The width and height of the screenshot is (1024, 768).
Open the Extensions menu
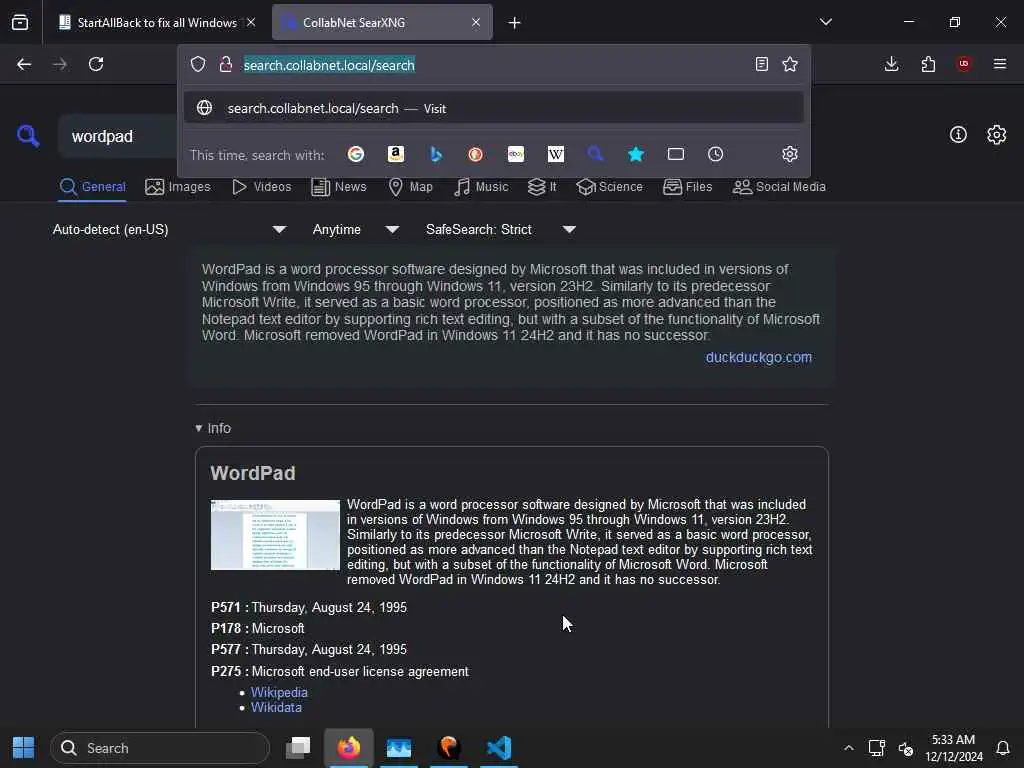click(x=928, y=64)
